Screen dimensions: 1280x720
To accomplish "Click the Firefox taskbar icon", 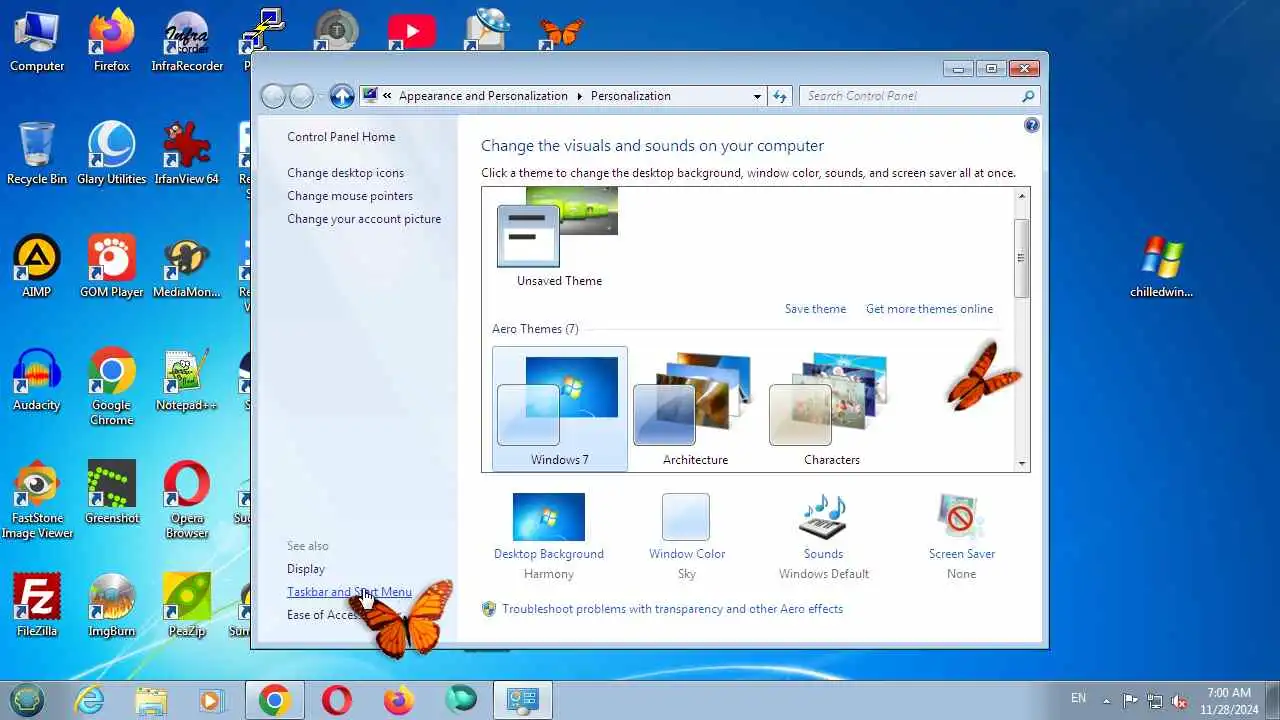I will point(399,700).
